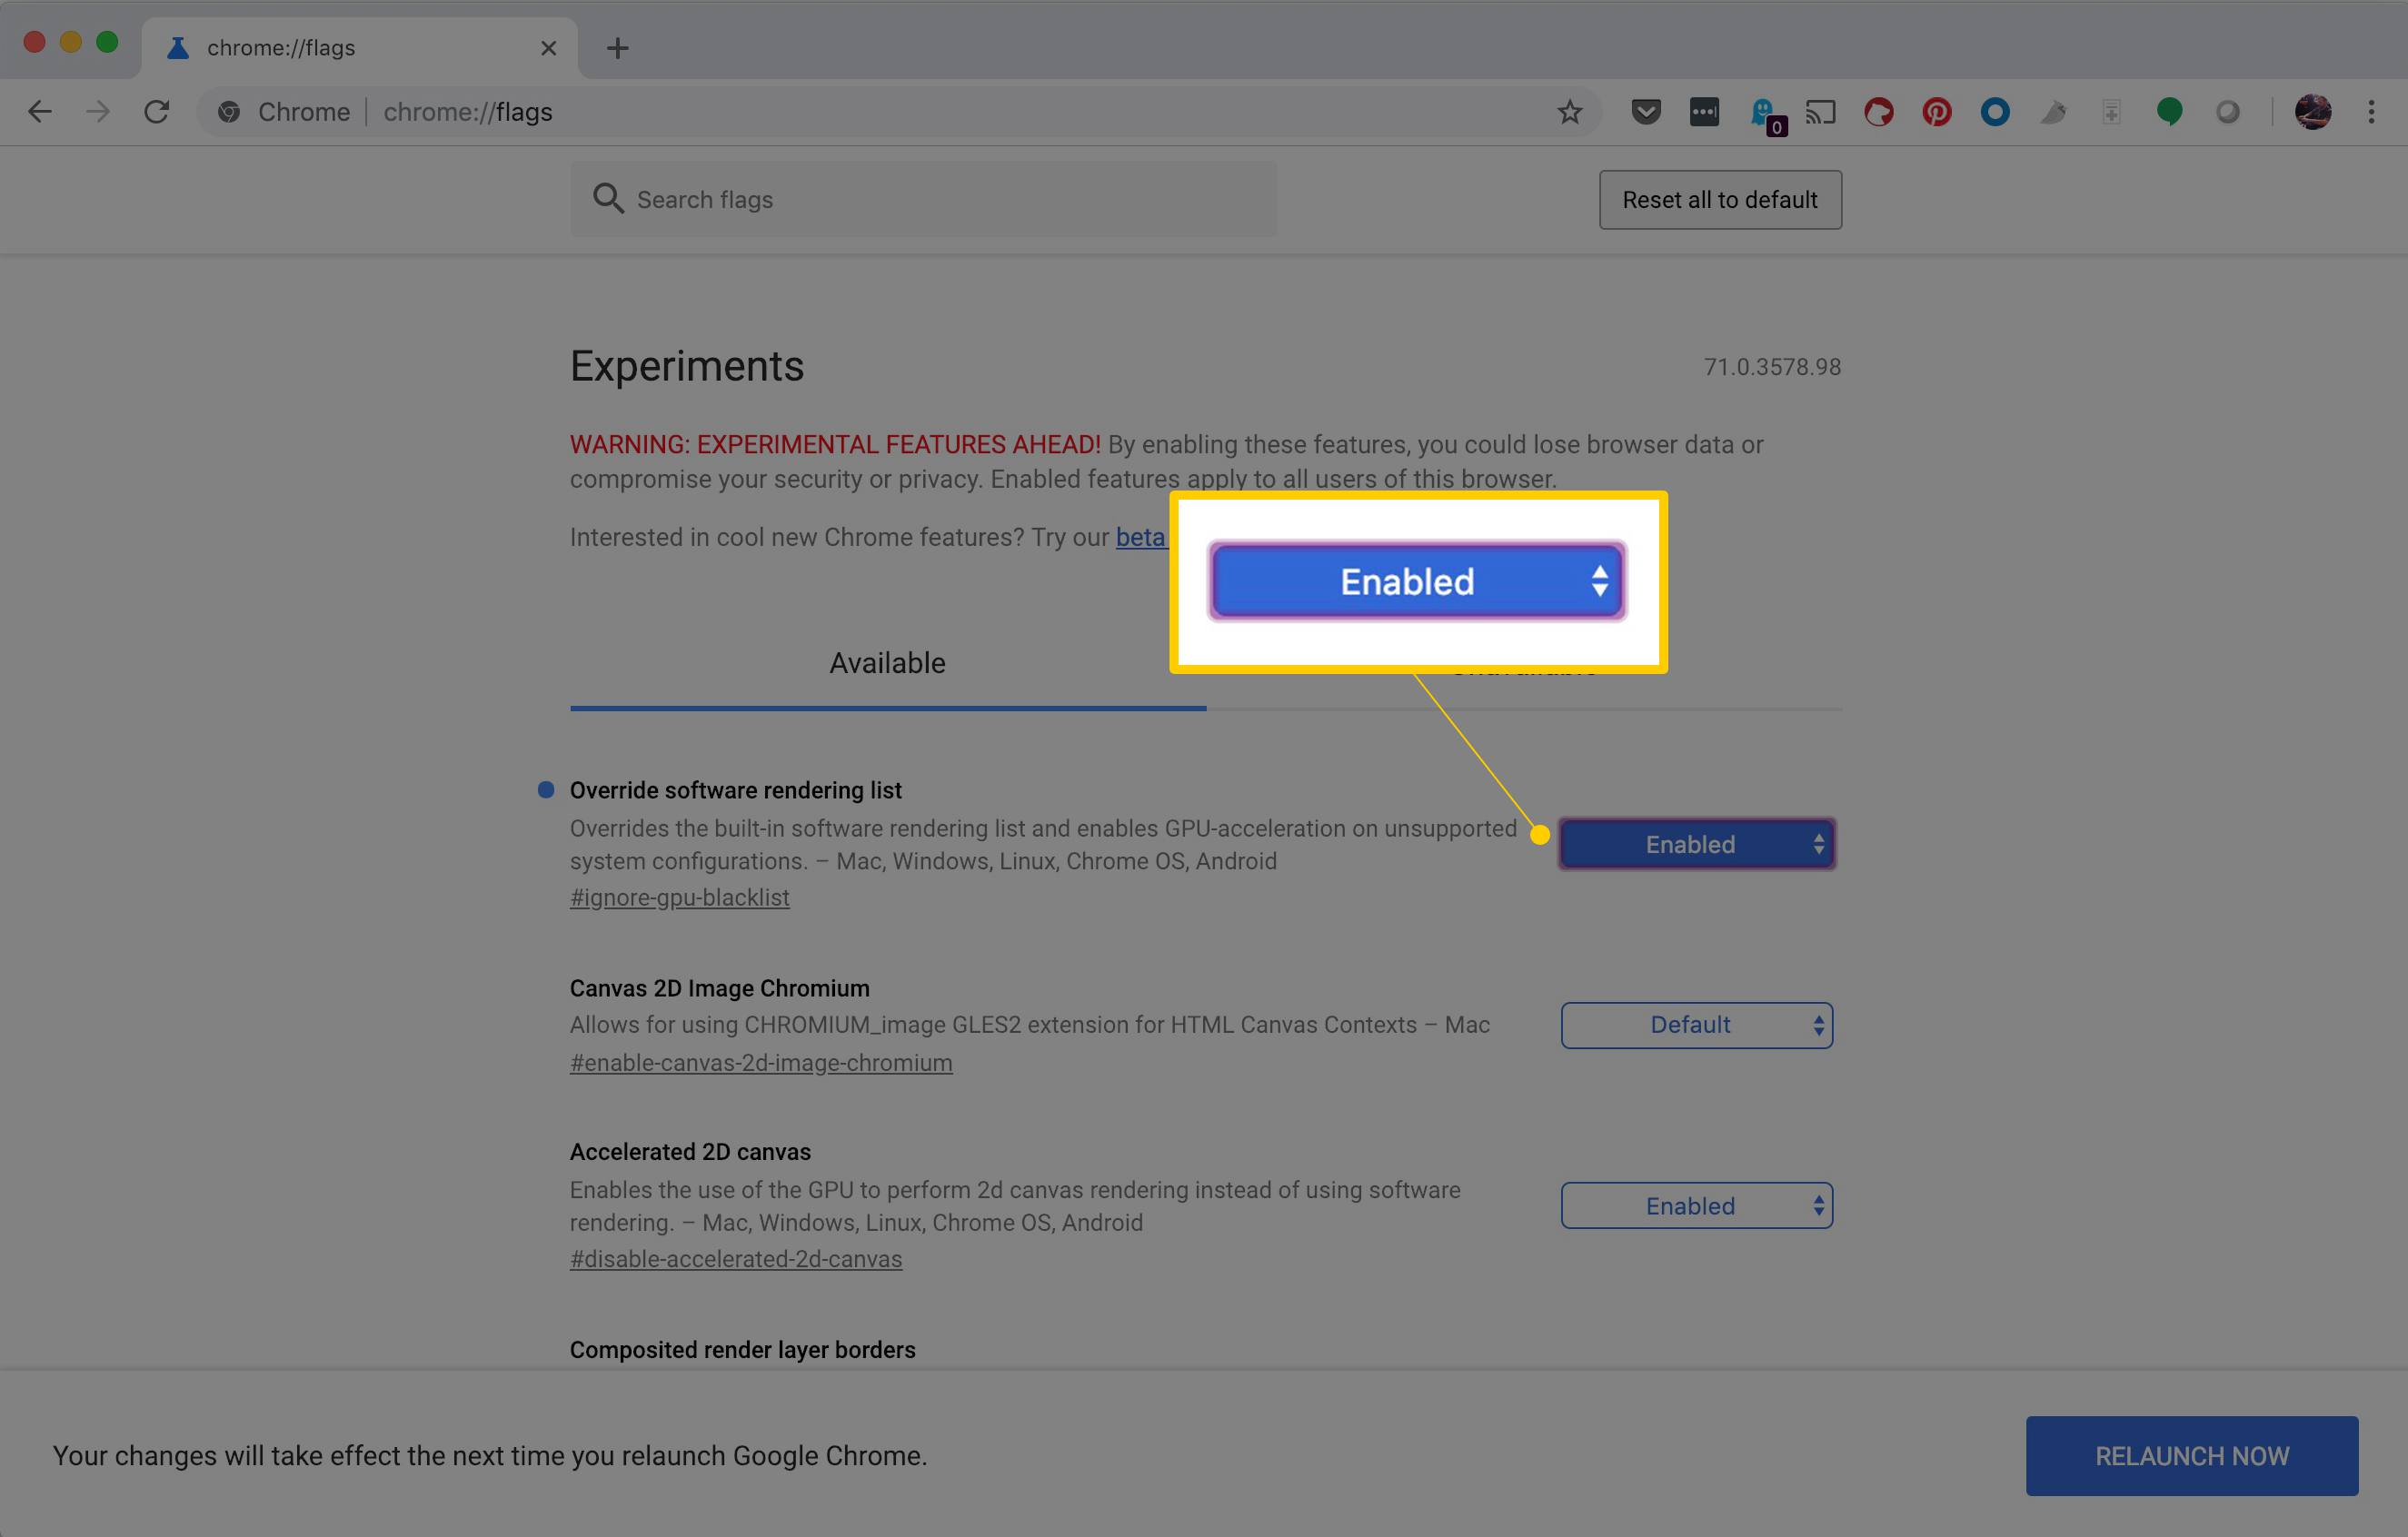Click the Cast icon in toolbar

(1821, 112)
